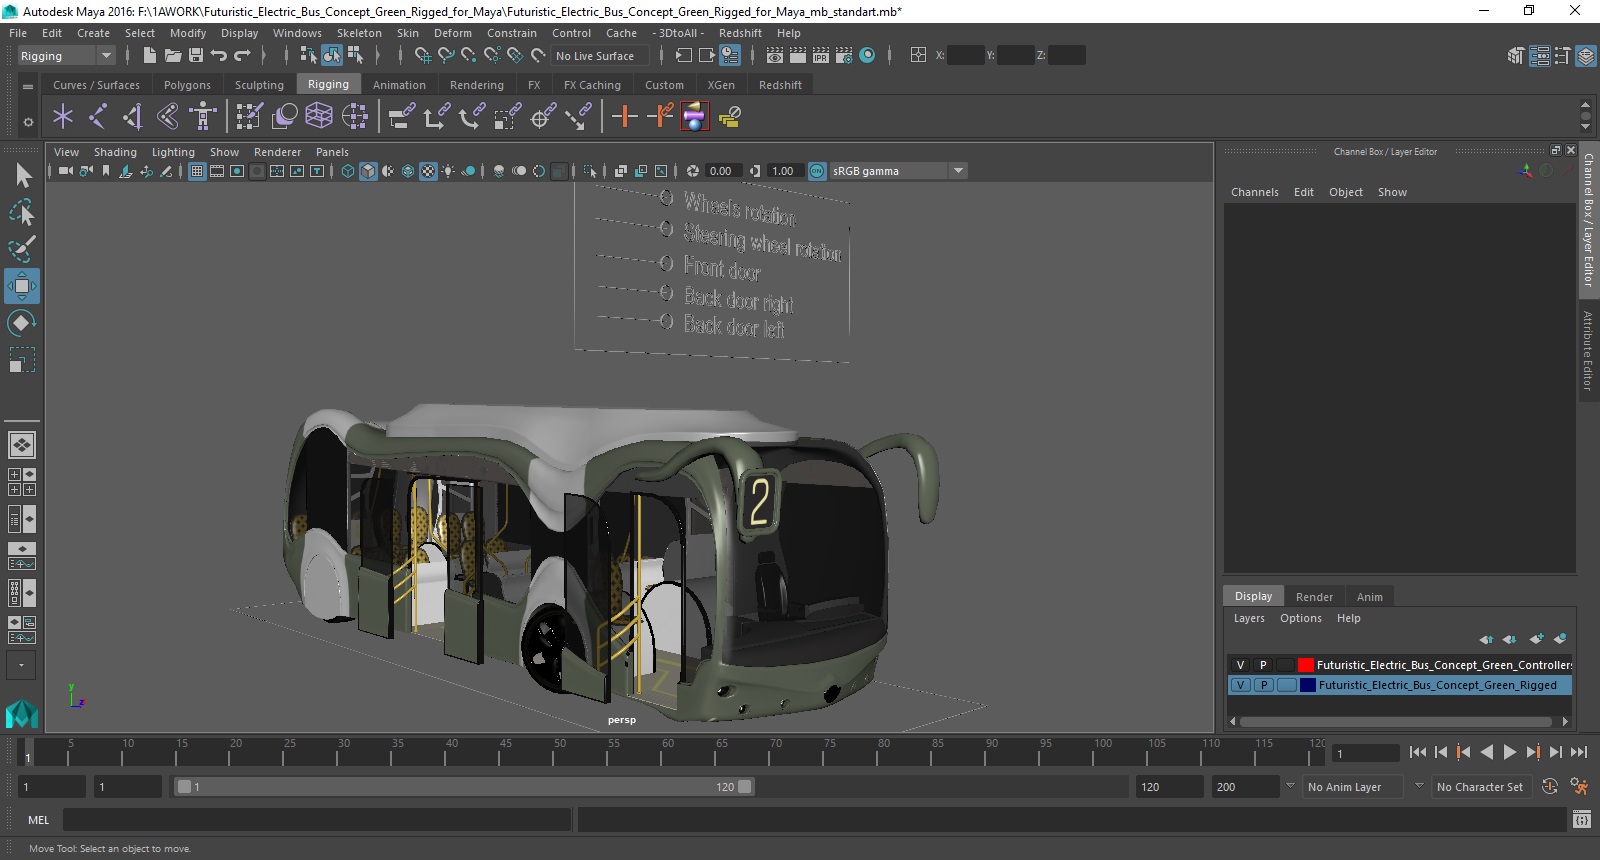Click Step Forward One Key button
Image resolution: width=1600 pixels, height=860 pixels.
pos(1533,752)
